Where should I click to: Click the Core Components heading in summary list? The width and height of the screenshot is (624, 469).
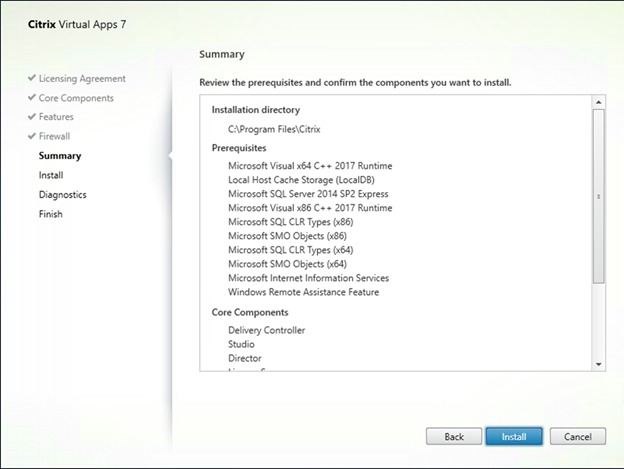coord(250,312)
